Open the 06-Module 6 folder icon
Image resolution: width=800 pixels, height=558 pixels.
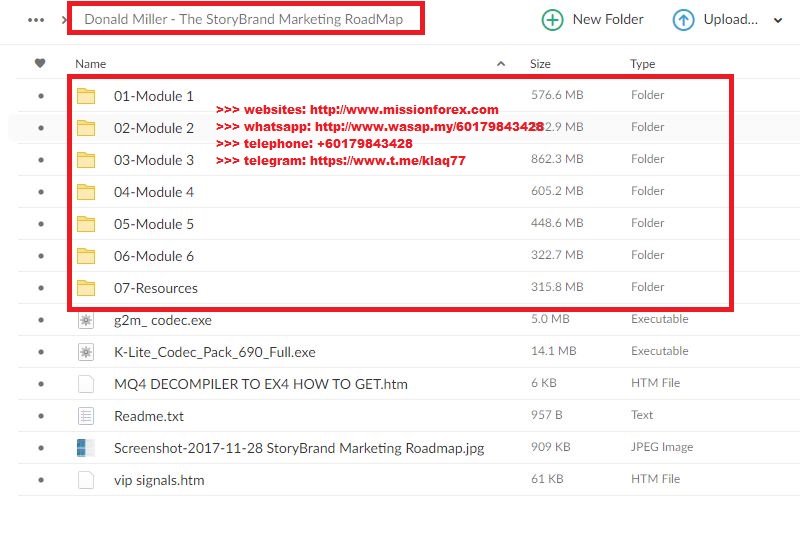point(86,256)
